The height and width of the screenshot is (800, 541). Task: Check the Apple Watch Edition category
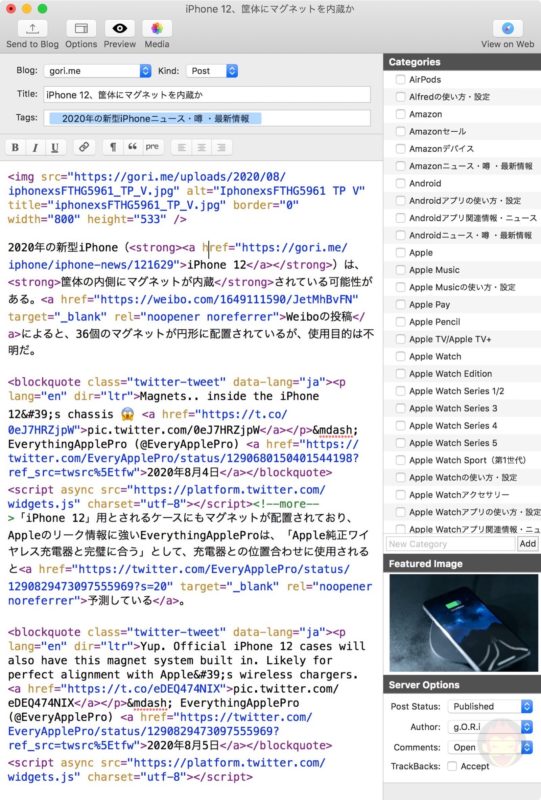click(401, 373)
